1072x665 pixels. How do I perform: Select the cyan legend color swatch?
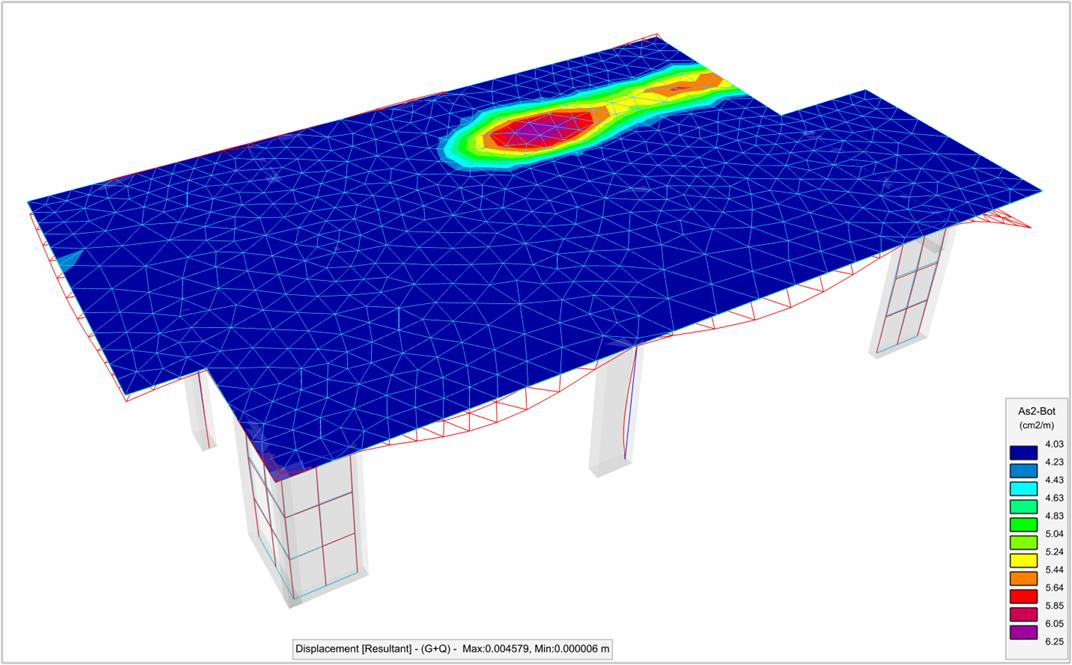(1024, 479)
